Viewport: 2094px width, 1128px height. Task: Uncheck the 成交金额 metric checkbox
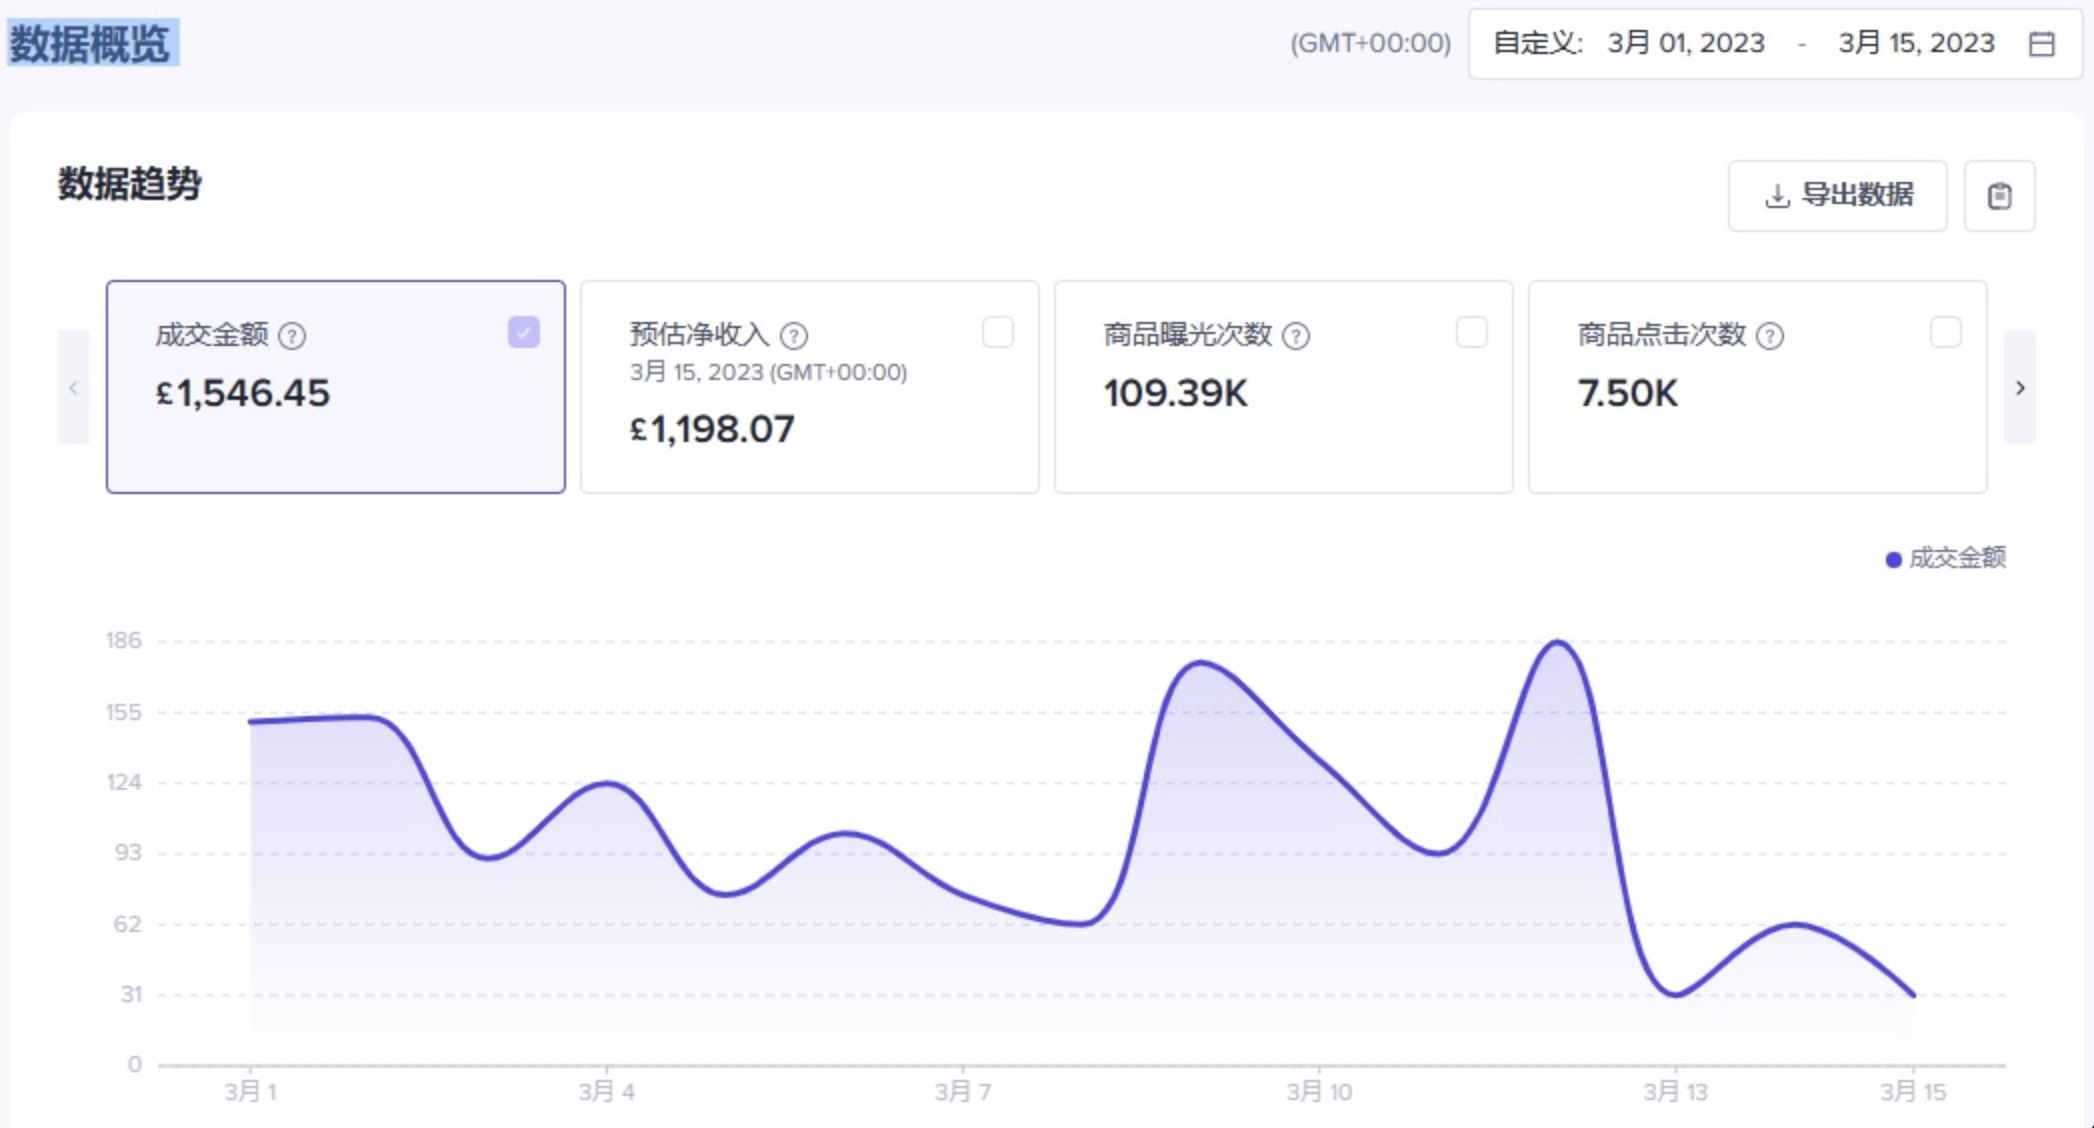(524, 332)
